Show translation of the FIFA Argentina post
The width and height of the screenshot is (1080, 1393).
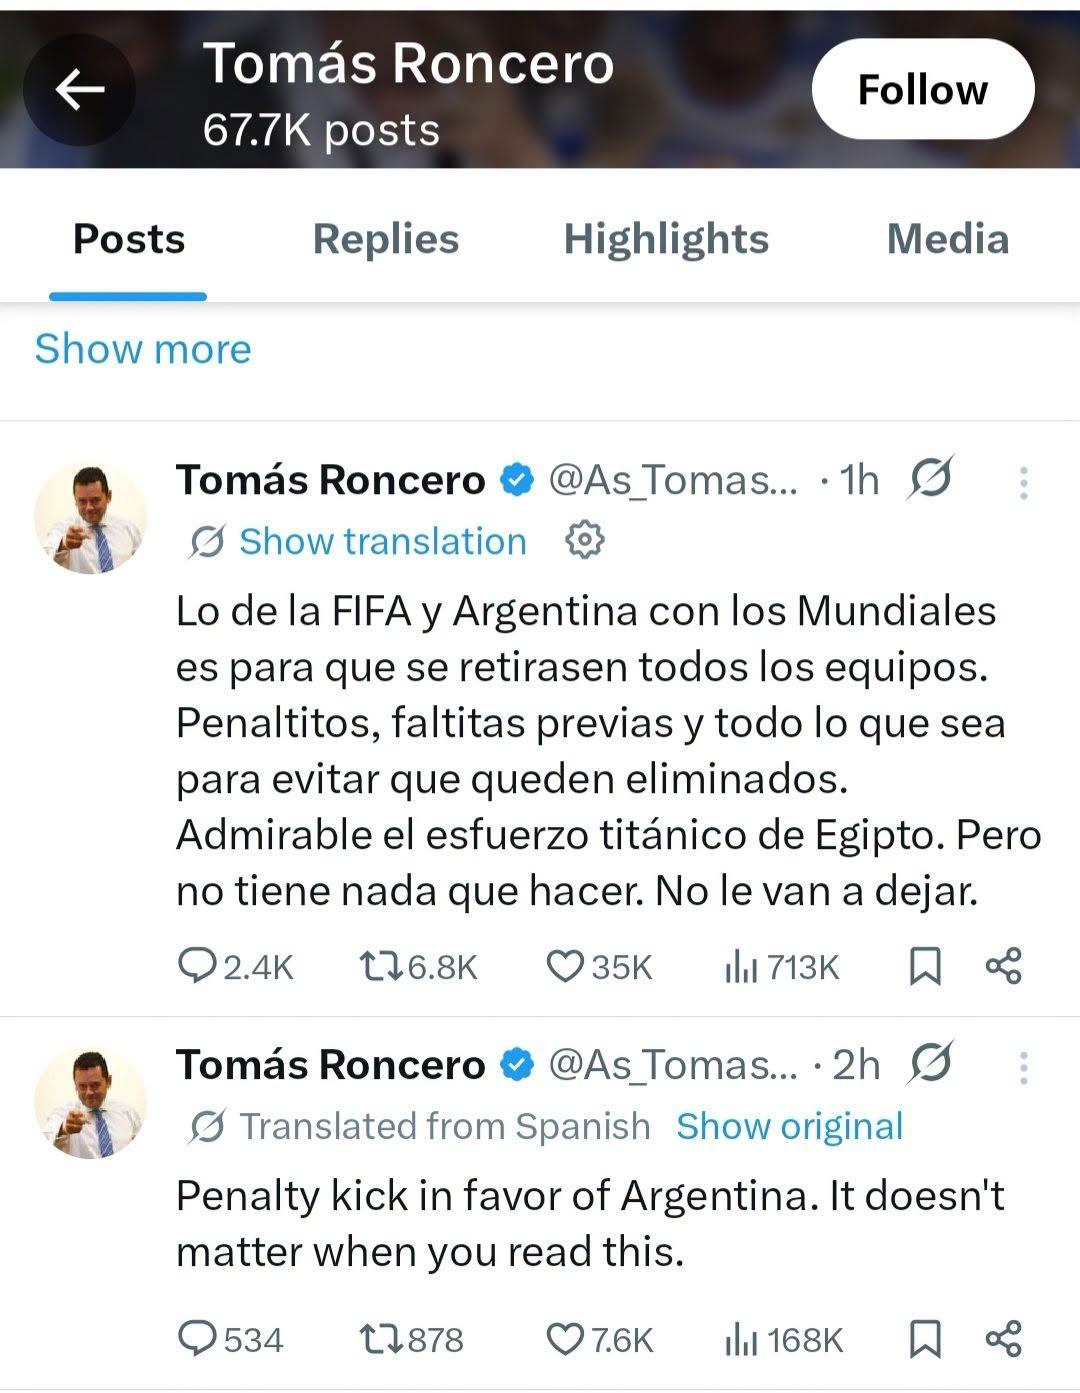point(382,541)
